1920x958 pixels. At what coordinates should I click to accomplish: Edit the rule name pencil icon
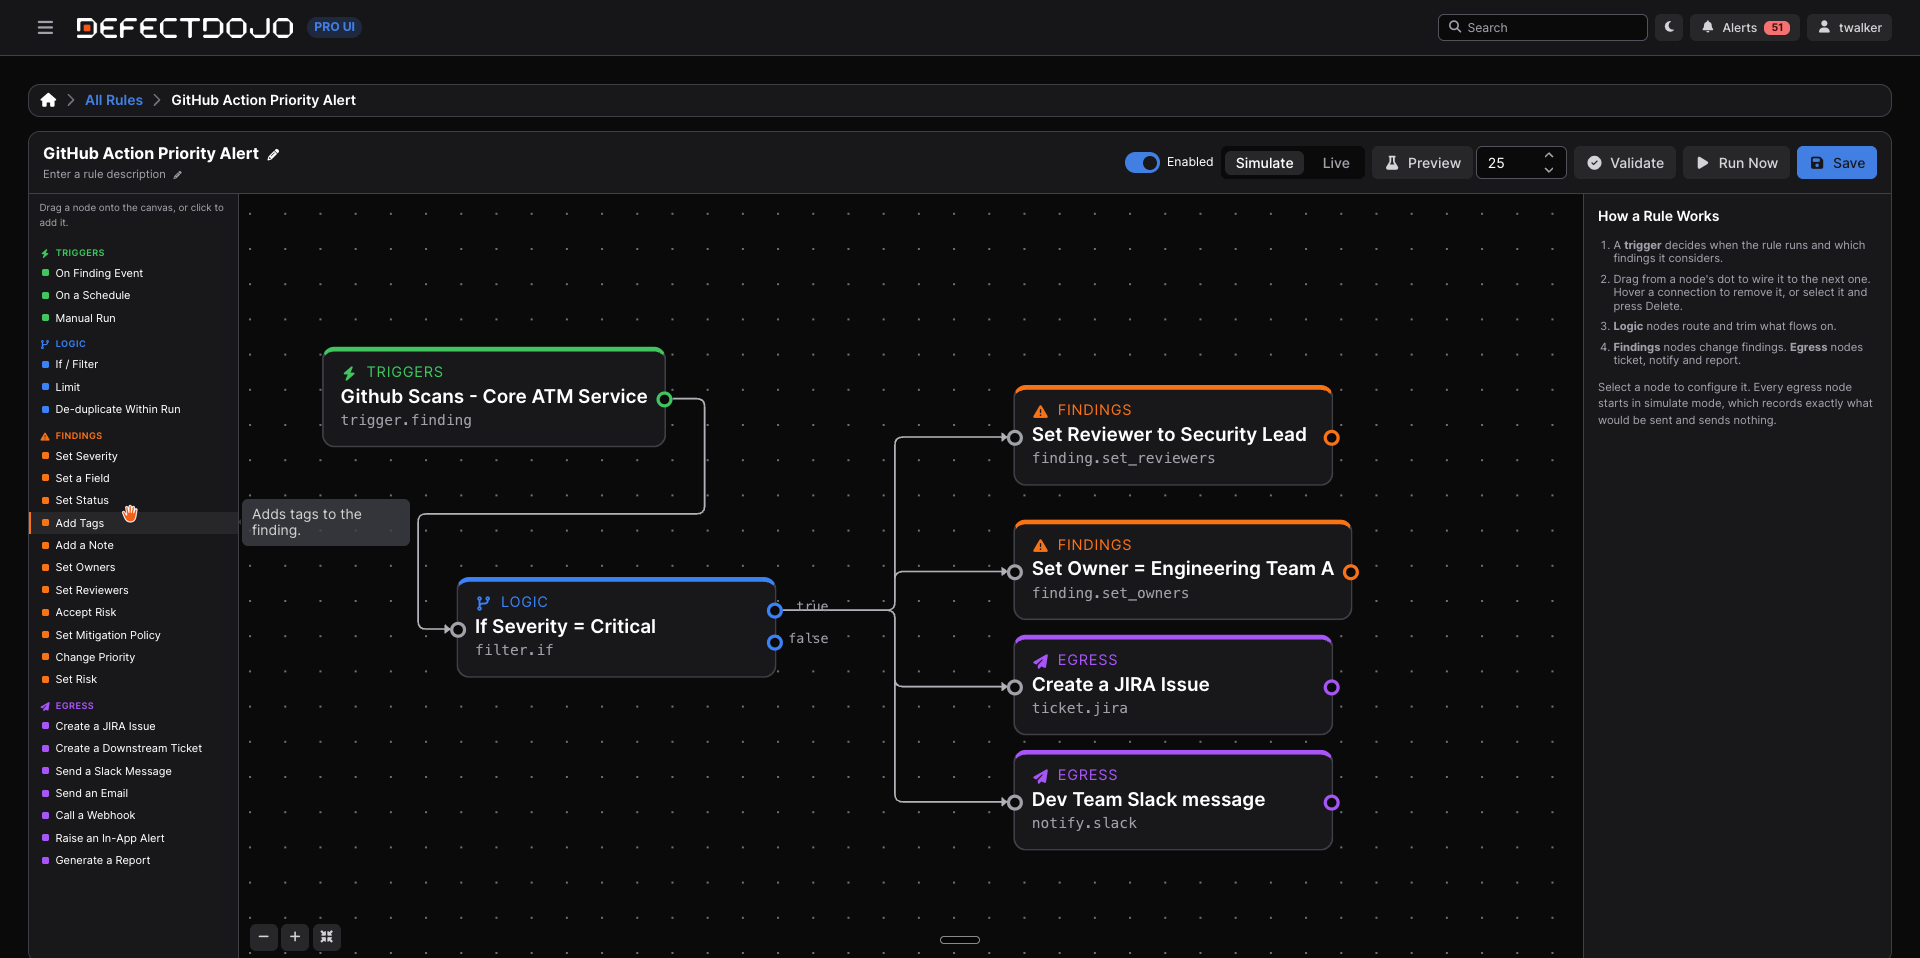tap(273, 154)
